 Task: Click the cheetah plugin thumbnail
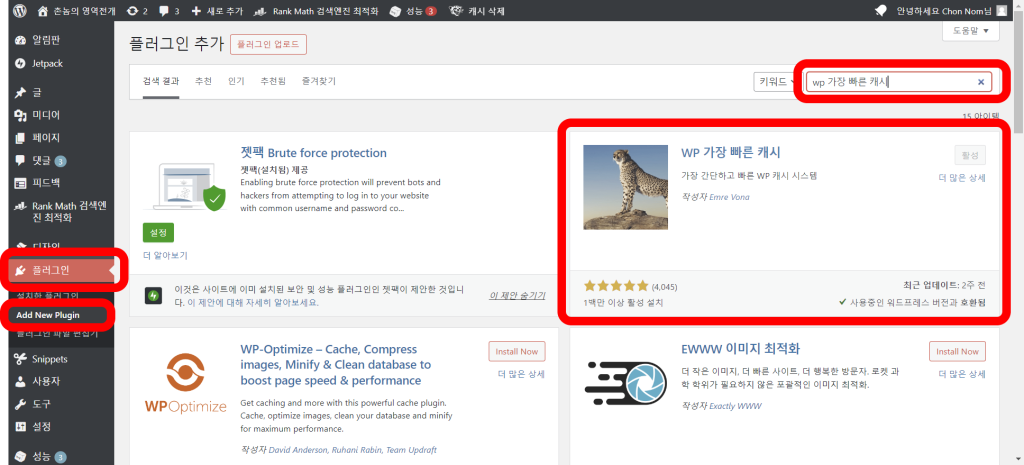[x=626, y=187]
